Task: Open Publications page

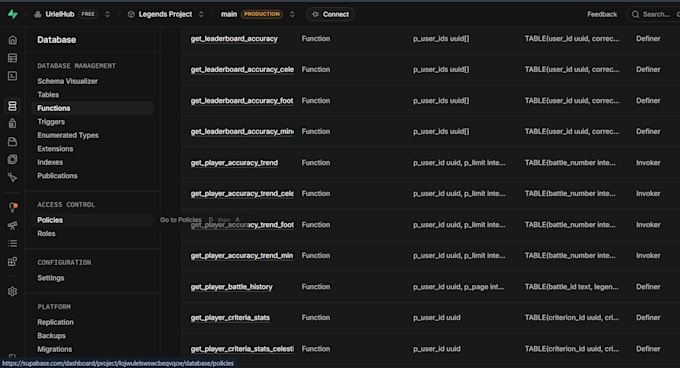Action: [x=57, y=176]
